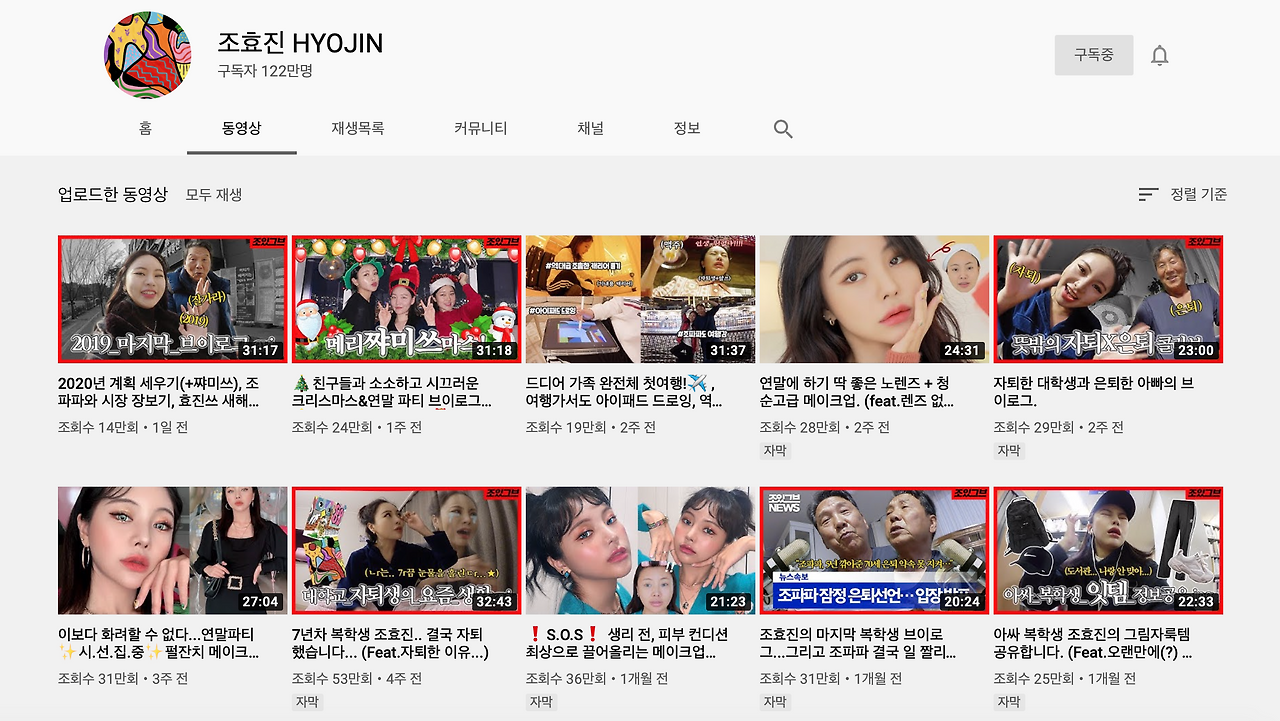This screenshot has width=1280, height=721.
Task: Click 조회수 29만회 • 2주 전 metadata
Action: click(x=1059, y=427)
